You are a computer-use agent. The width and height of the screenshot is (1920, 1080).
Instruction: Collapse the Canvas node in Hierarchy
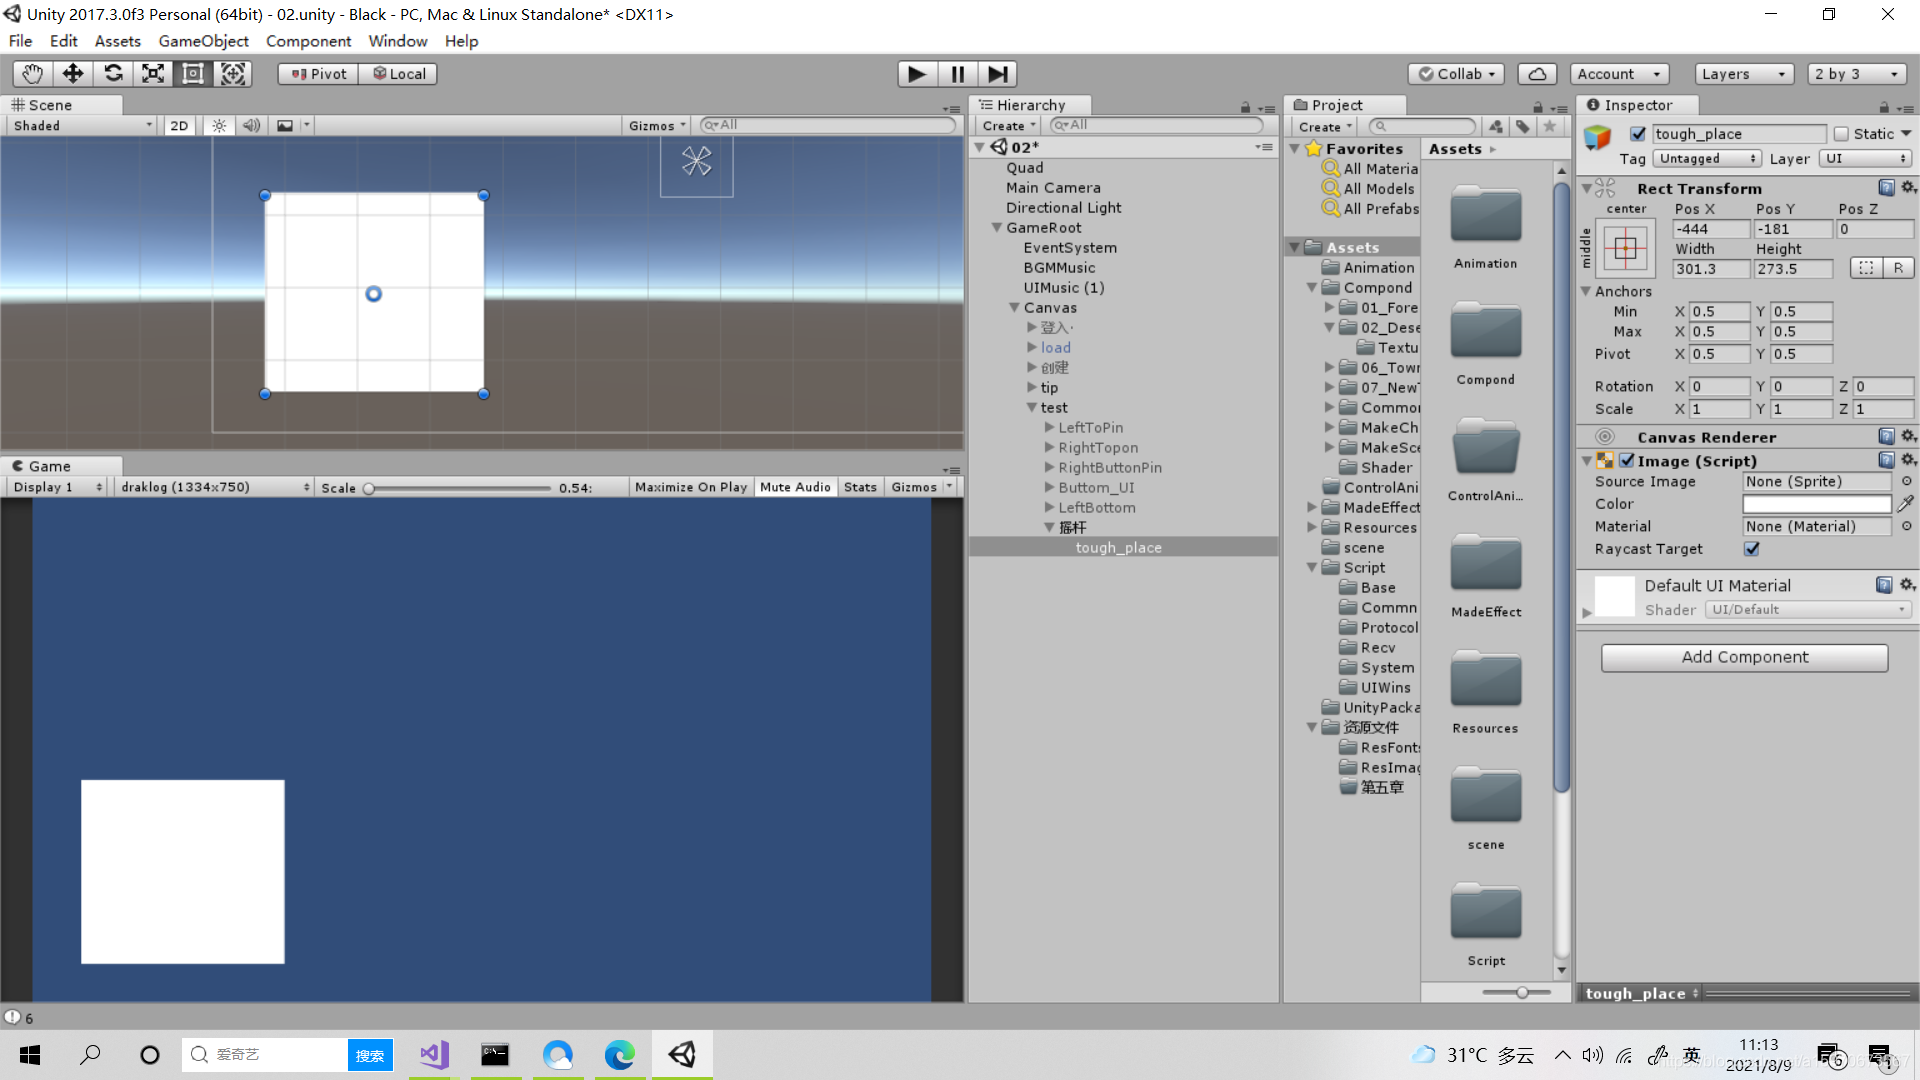point(1014,308)
